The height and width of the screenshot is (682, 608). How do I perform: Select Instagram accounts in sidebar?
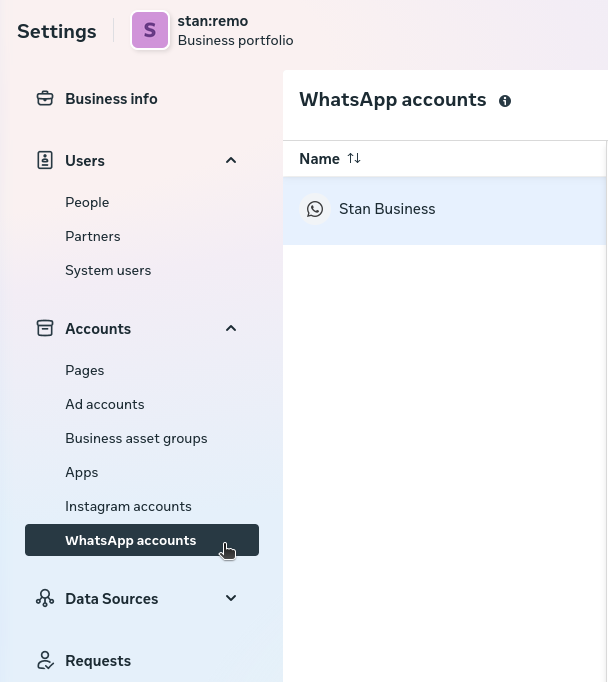click(x=128, y=506)
